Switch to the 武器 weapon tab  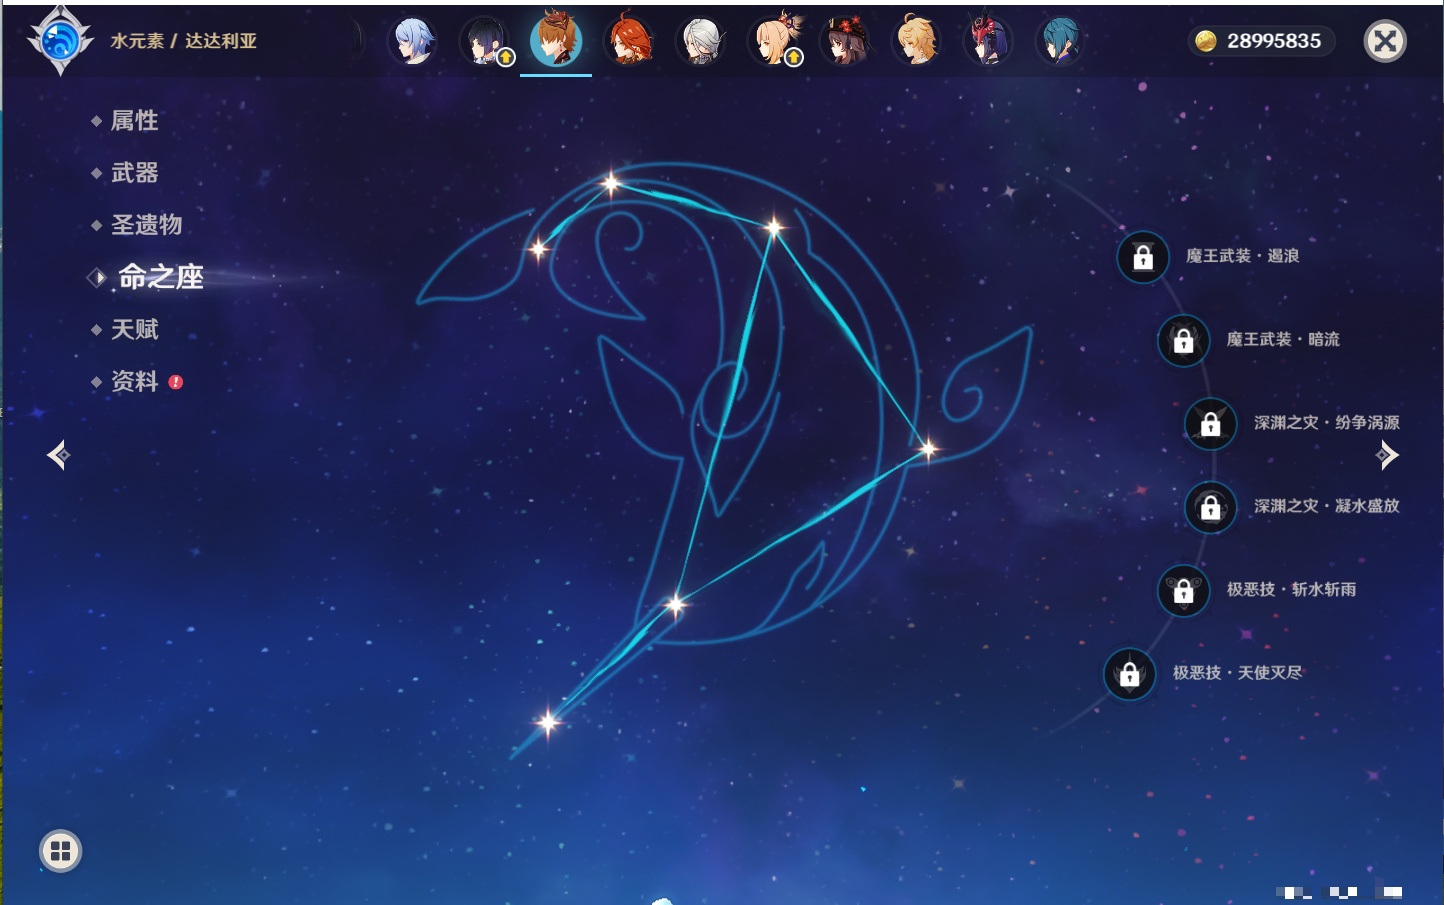pyautogui.click(x=134, y=173)
